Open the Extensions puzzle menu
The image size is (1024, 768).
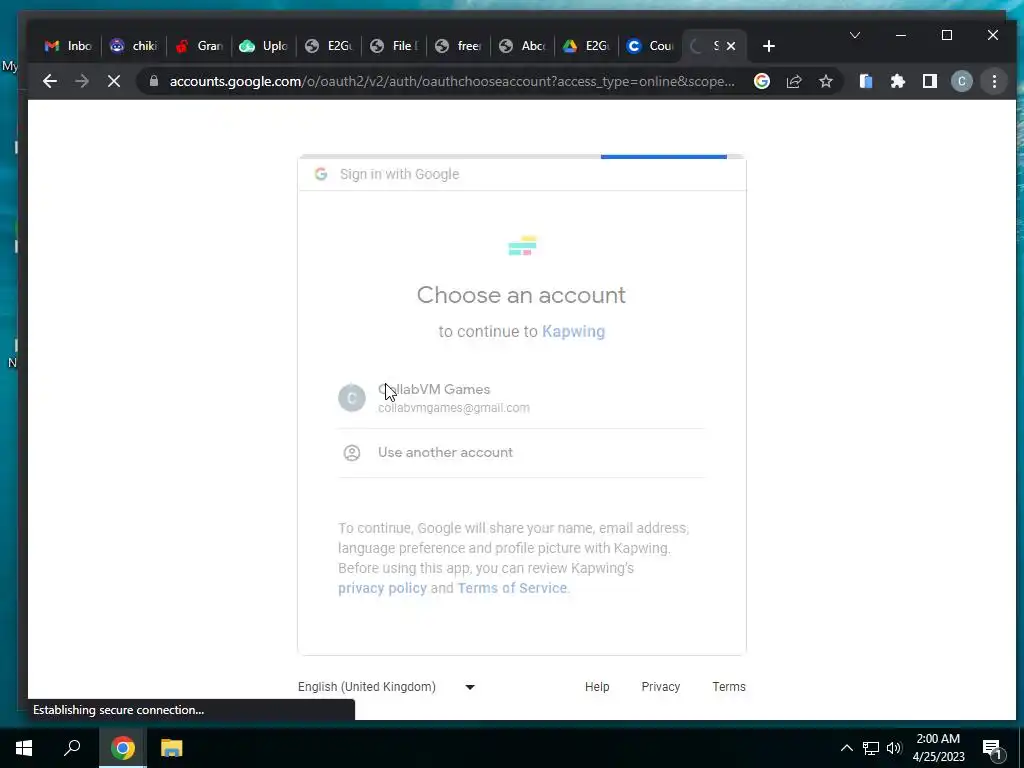(898, 81)
